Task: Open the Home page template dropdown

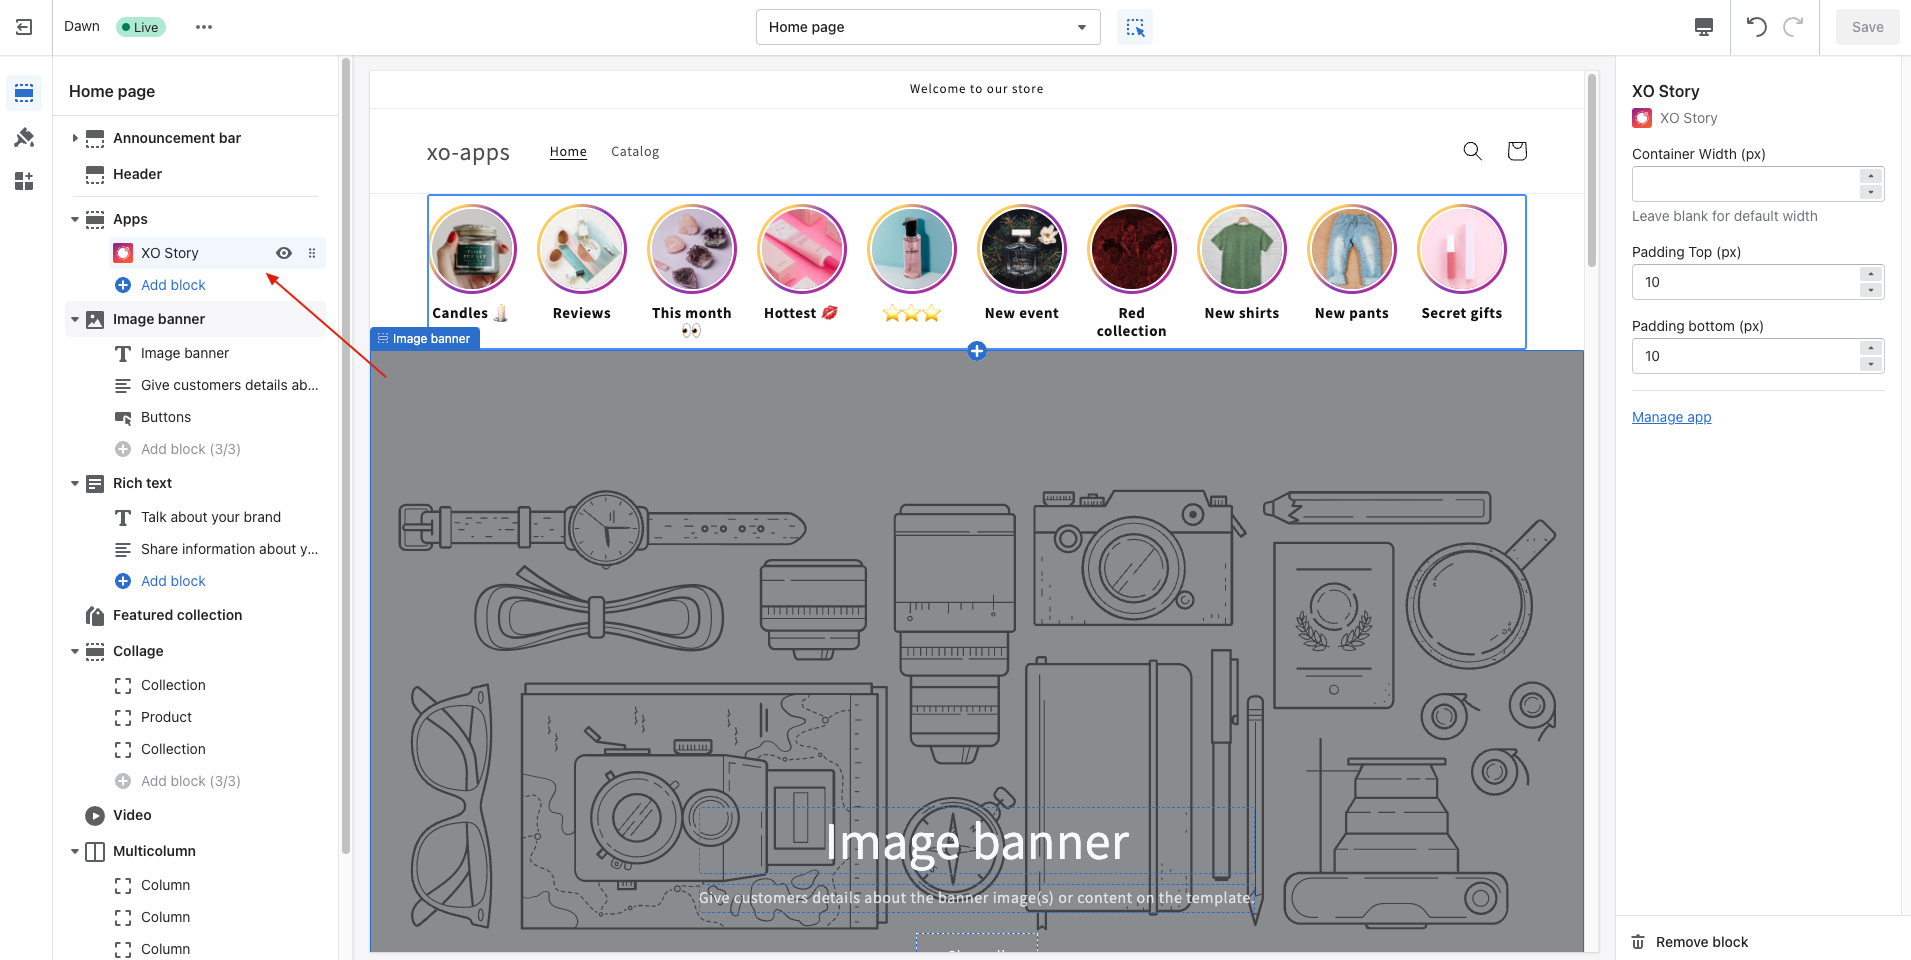Action: 927,27
